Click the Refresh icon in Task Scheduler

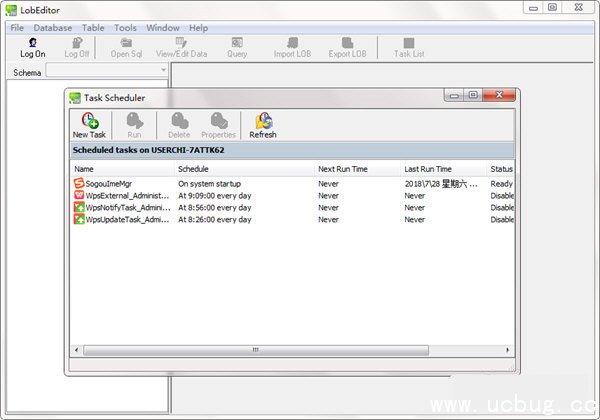[x=263, y=120]
